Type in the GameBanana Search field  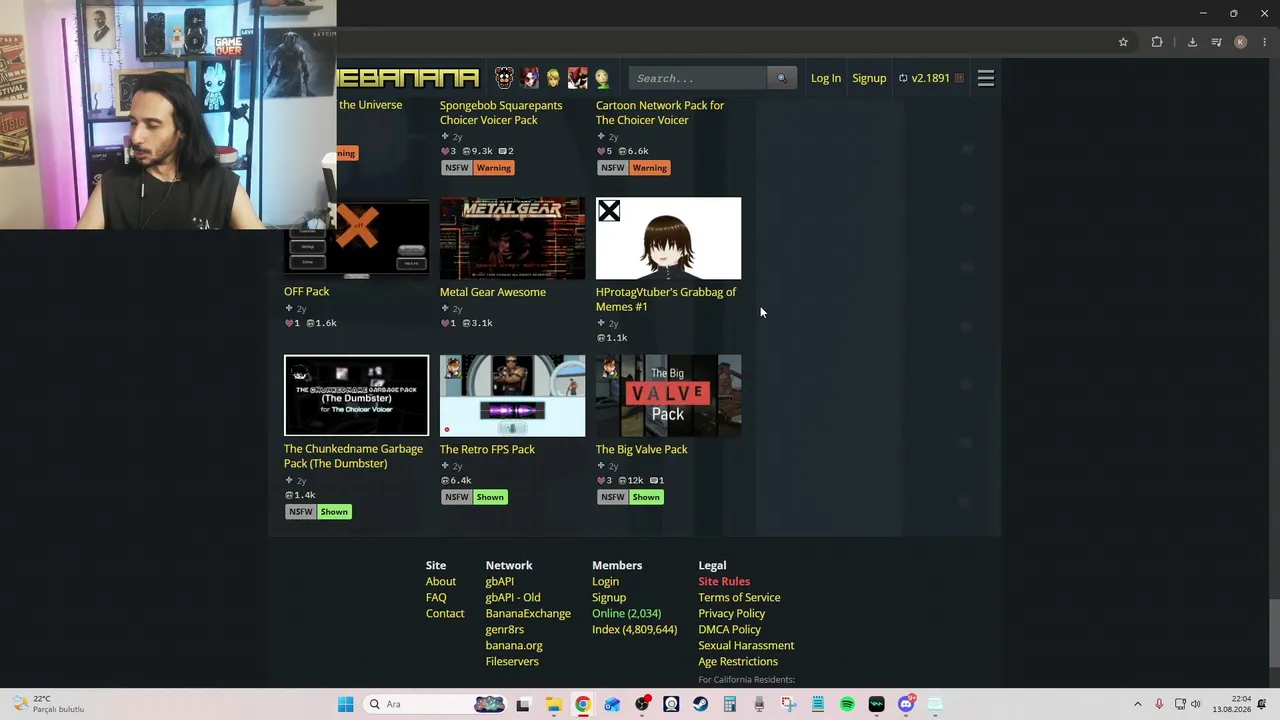[x=699, y=78]
